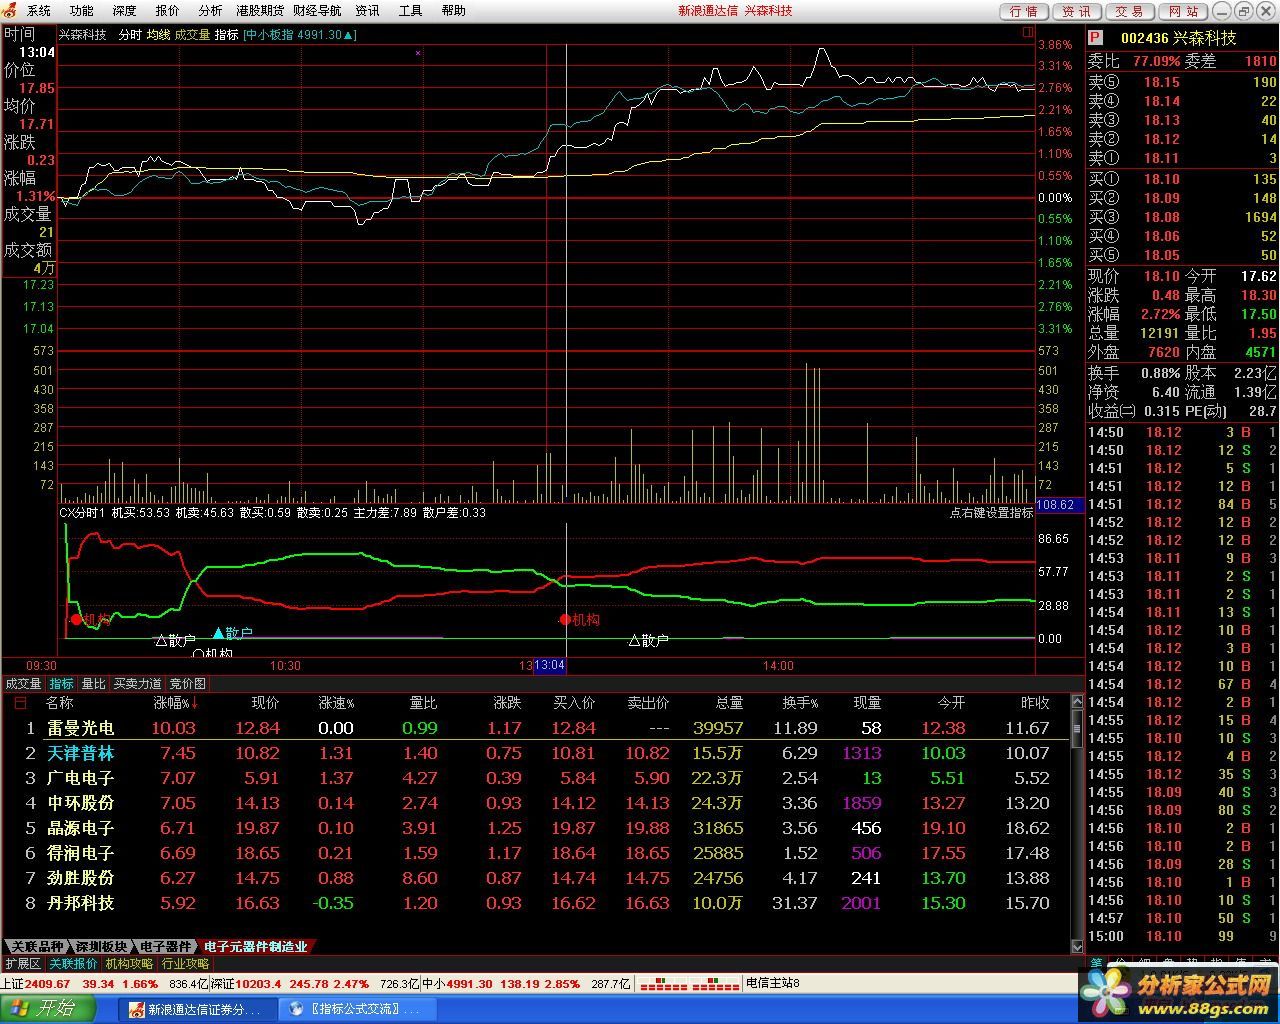Click the scroll-up arrow of stock list
The width and height of the screenshot is (1280, 1024).
click(1077, 702)
